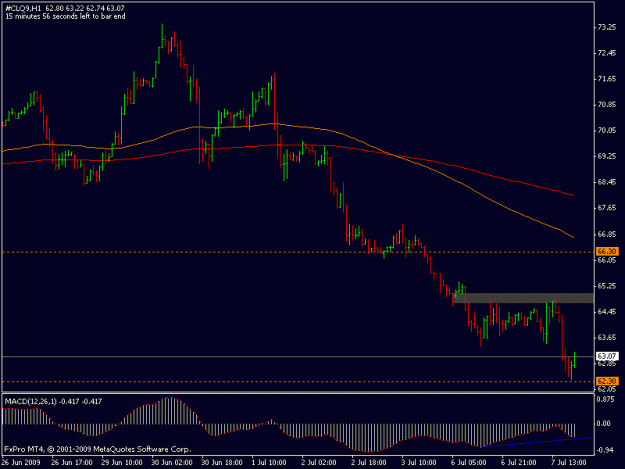The image size is (625, 469).
Task: Click the 70.05 price axis label
Action: [x=607, y=131]
